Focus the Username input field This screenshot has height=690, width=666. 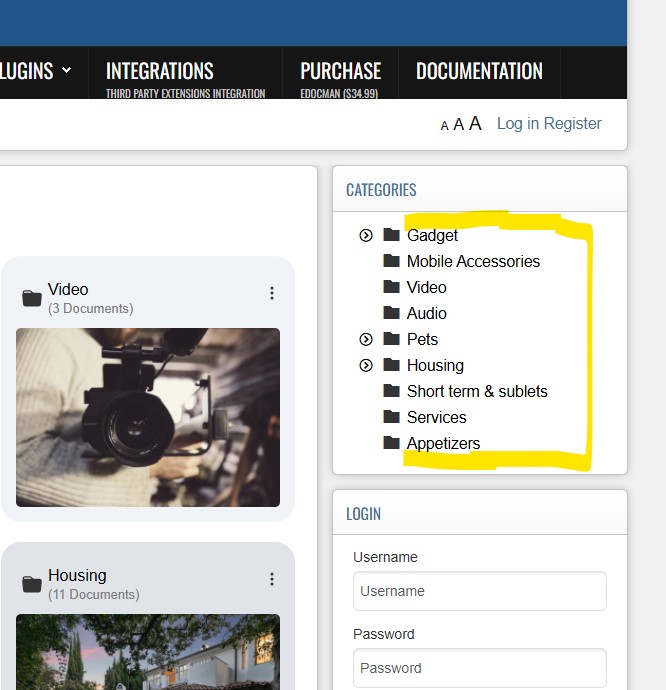[x=480, y=591]
